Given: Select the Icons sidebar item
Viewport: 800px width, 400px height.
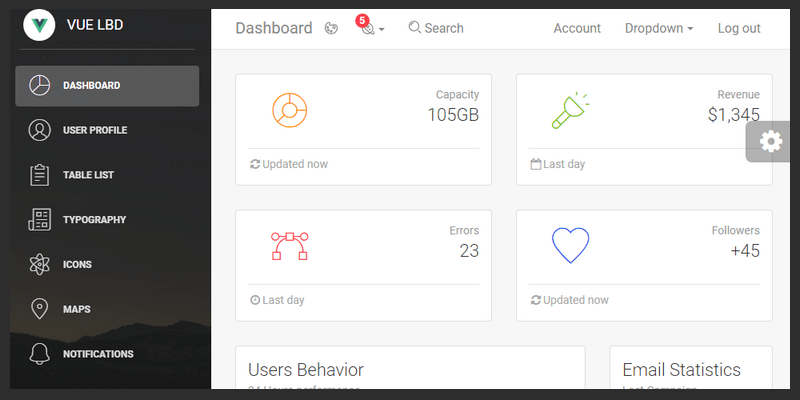Looking at the screenshot, I should (x=77, y=265).
